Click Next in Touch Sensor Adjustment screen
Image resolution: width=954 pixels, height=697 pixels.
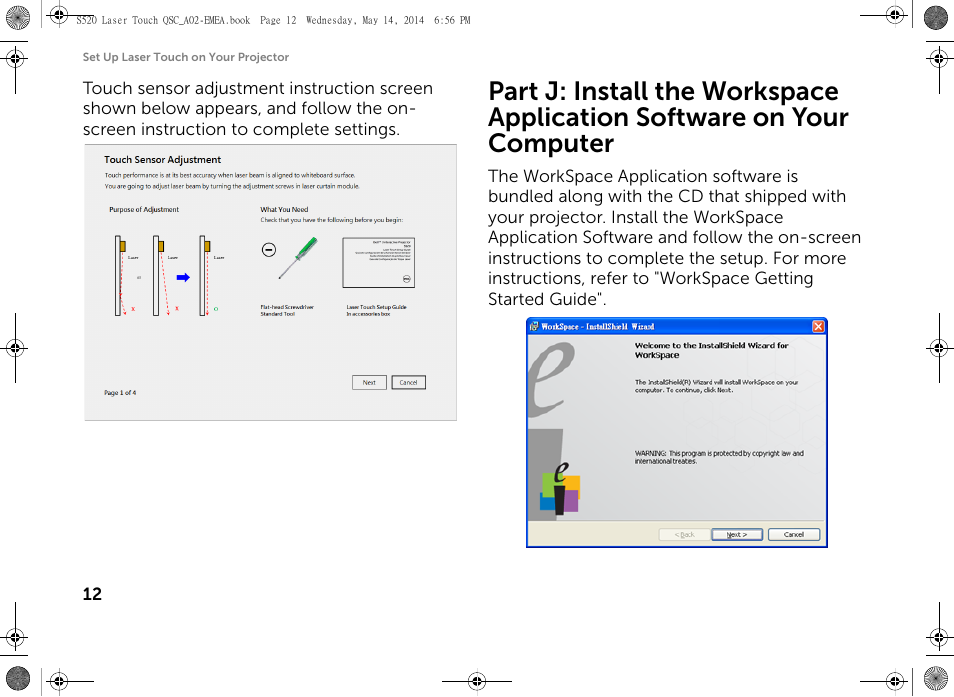(369, 383)
